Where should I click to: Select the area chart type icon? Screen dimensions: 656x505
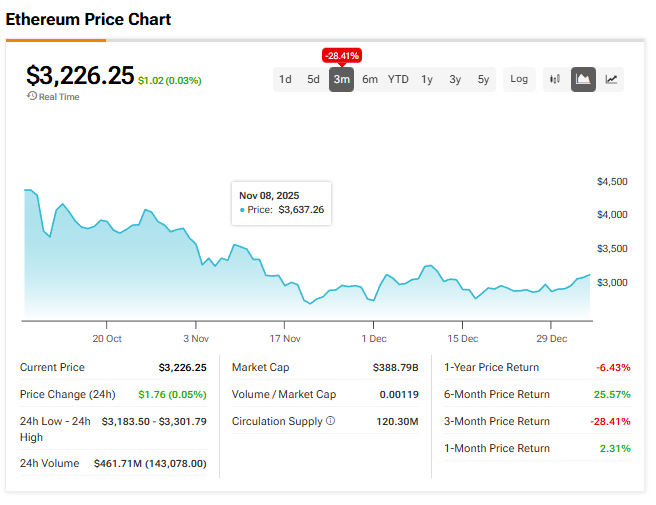(583, 79)
